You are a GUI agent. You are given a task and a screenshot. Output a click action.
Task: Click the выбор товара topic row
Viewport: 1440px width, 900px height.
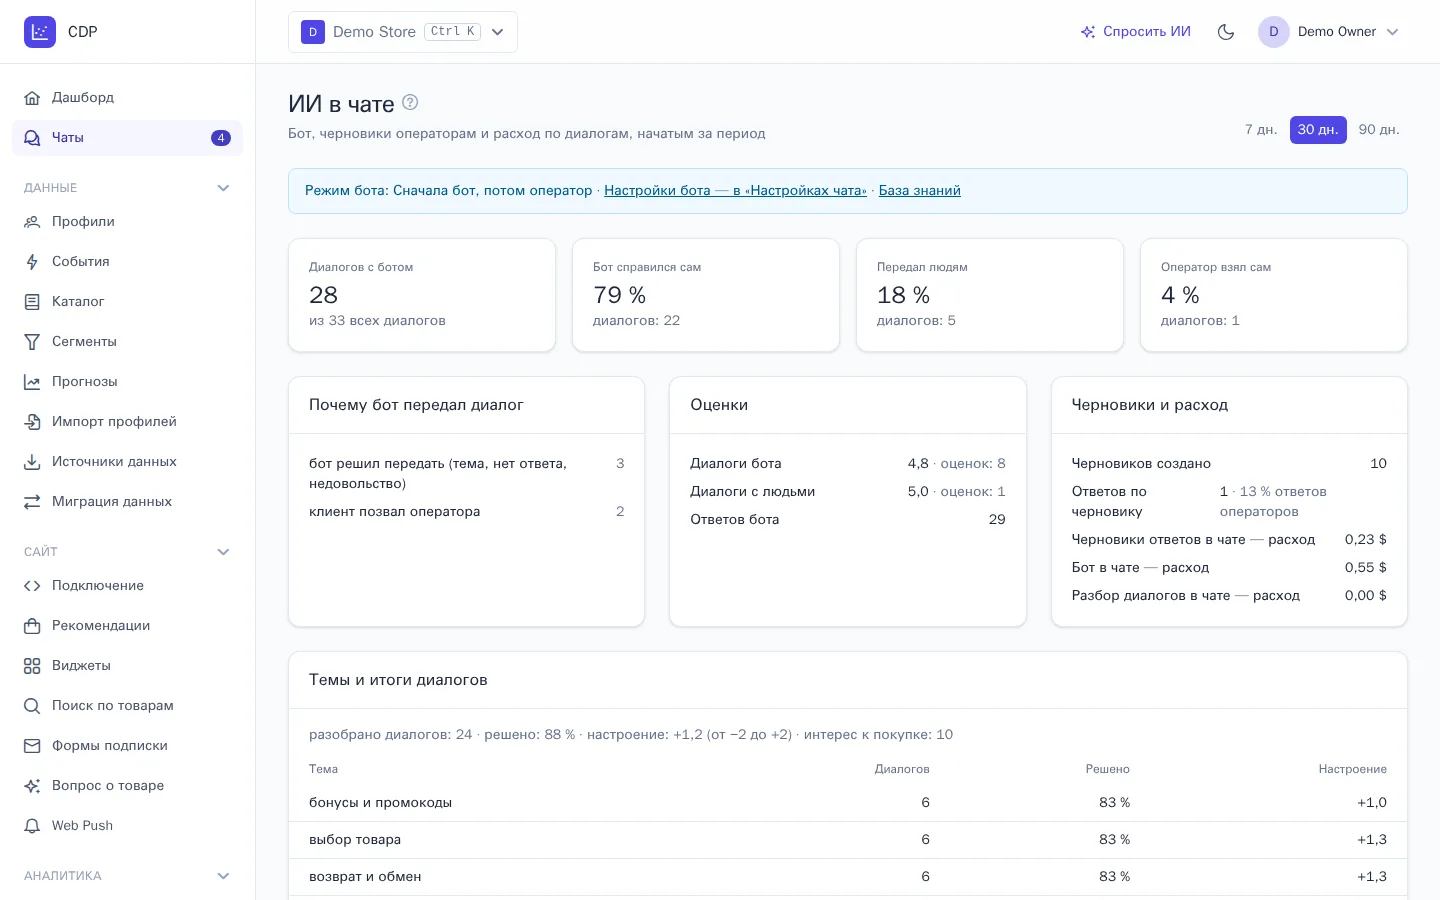(848, 840)
